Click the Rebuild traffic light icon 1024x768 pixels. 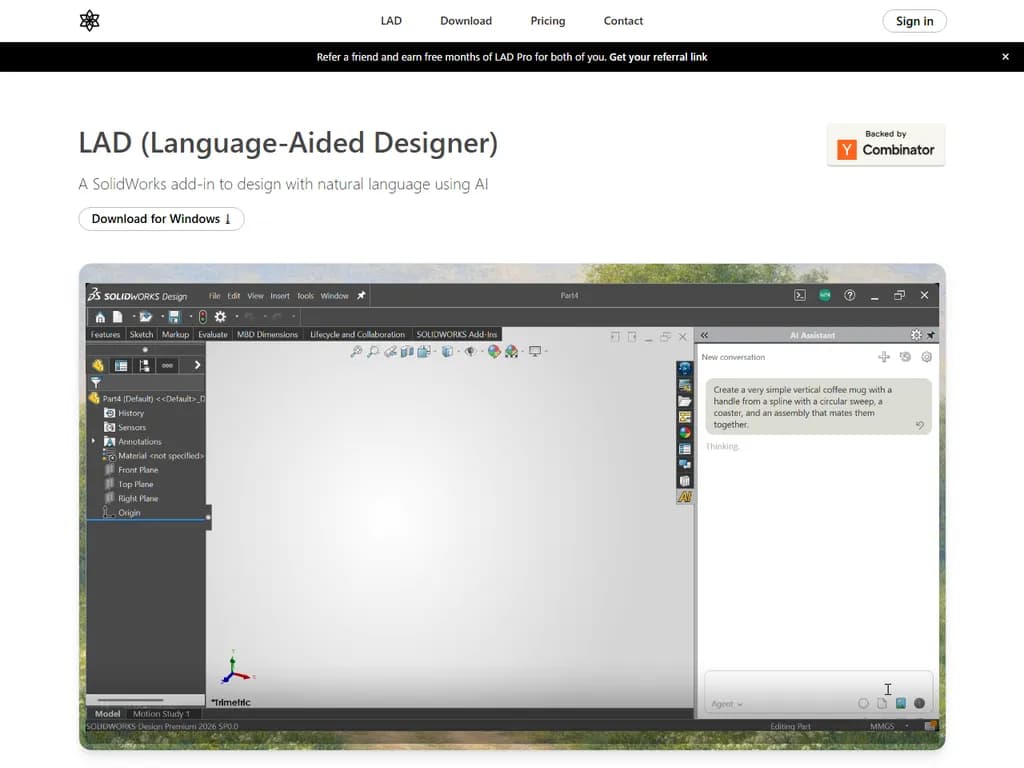click(202, 317)
